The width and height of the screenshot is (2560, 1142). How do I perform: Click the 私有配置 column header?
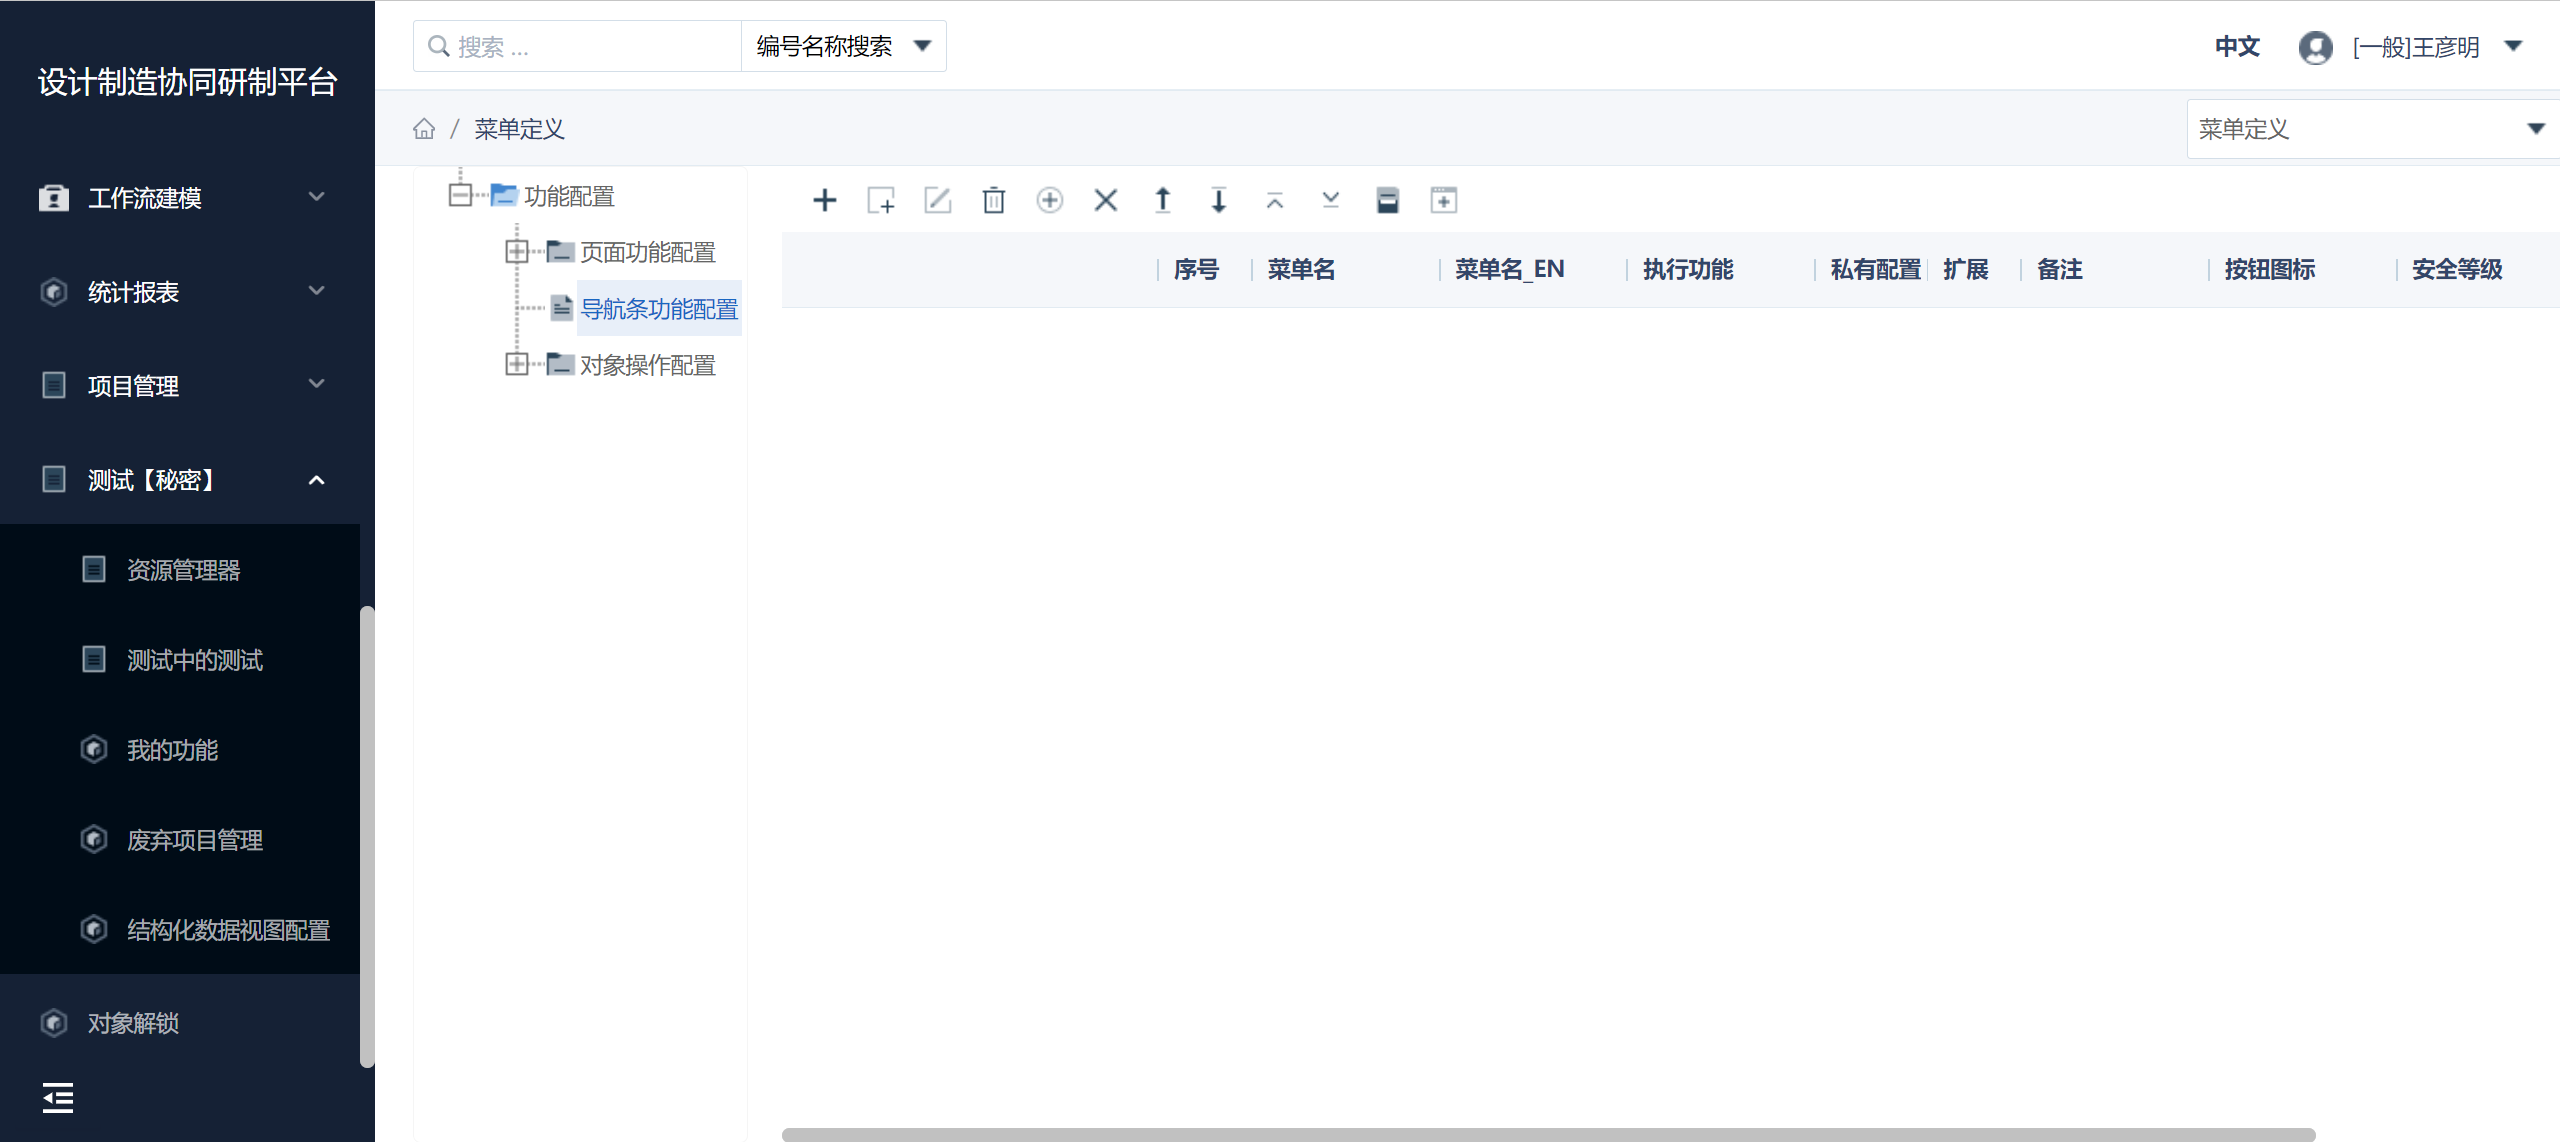click(x=1876, y=269)
